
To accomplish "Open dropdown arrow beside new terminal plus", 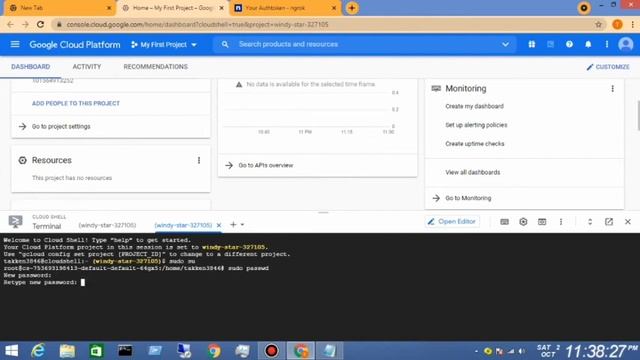I will coord(242,224).
